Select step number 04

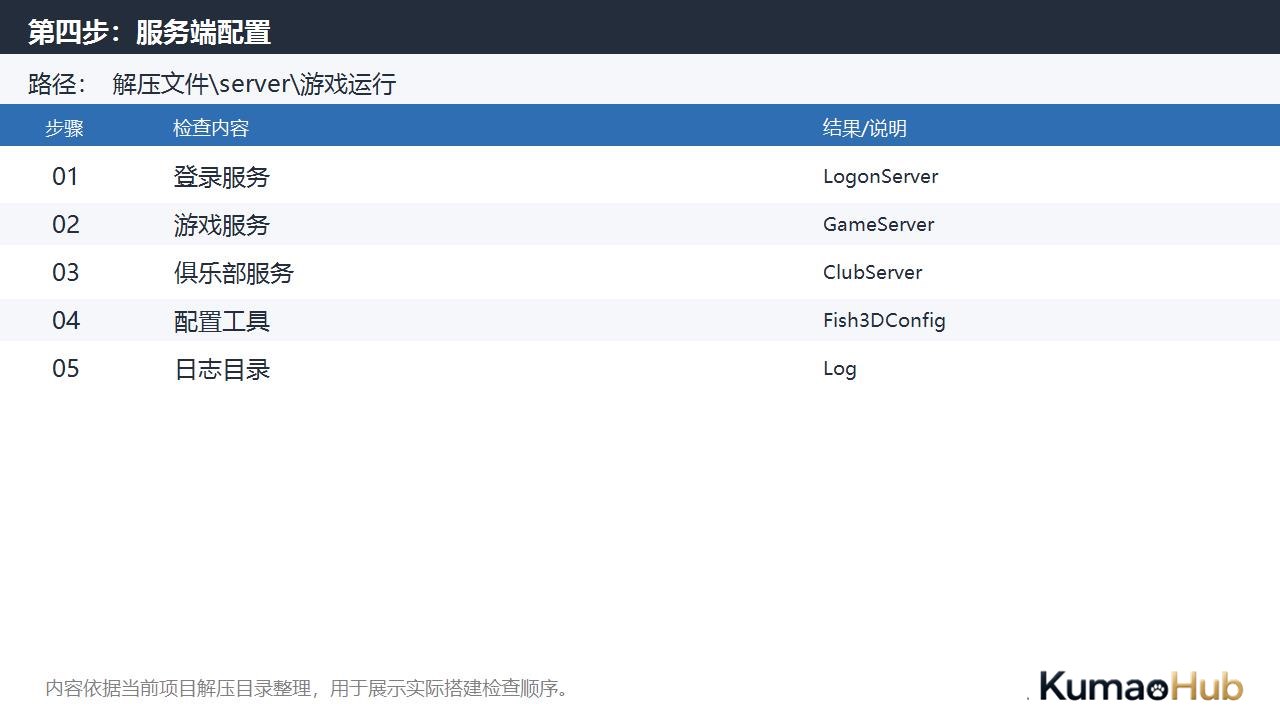click(65, 321)
